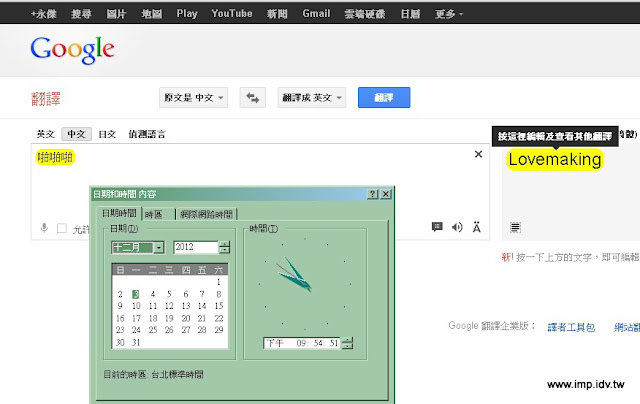This screenshot has height=404, width=640.
Task: Click the time spinner next to 09:54:51
Action: coord(347,343)
